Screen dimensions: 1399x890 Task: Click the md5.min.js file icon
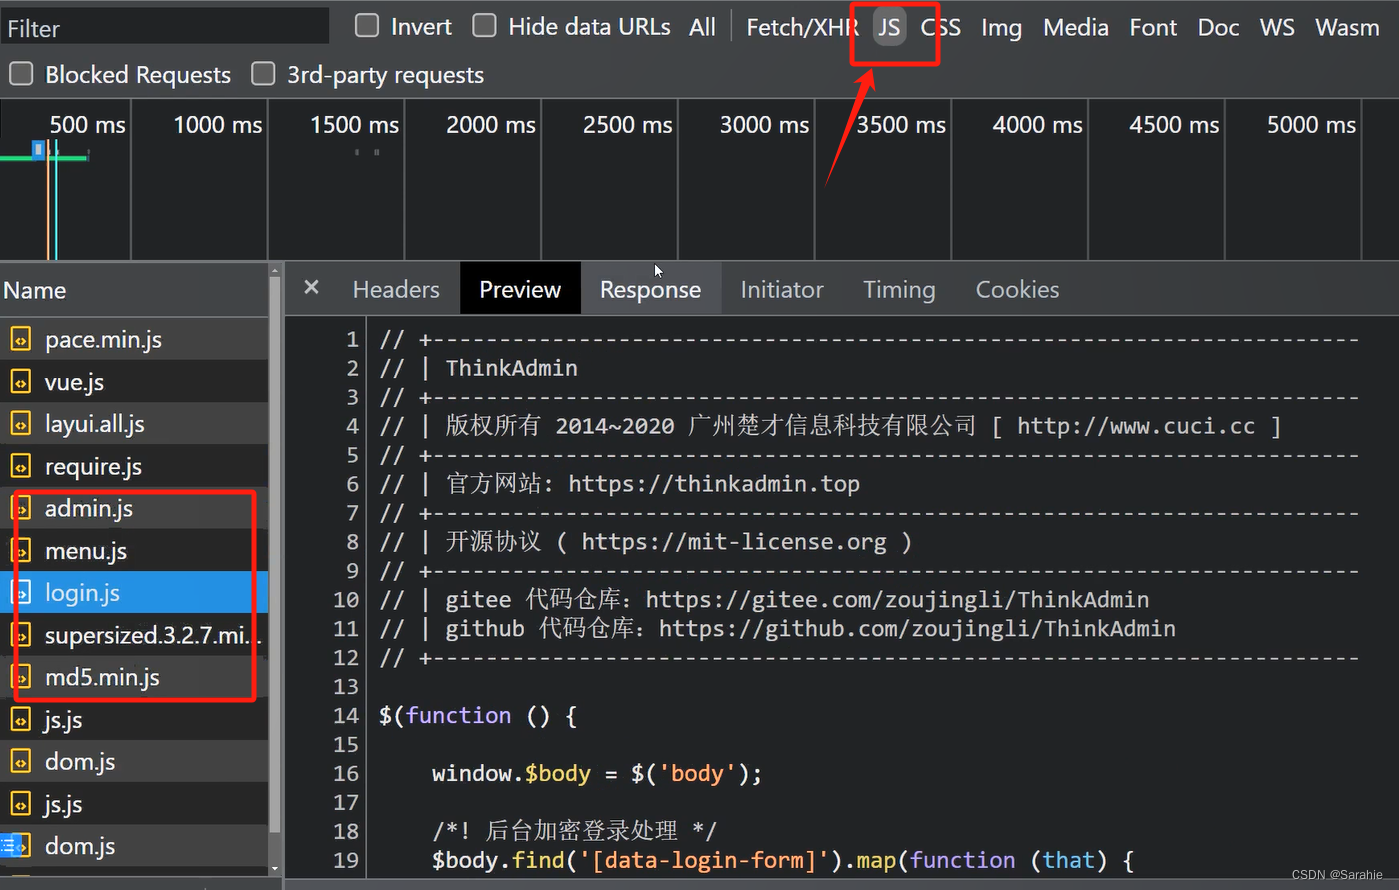pos(20,677)
